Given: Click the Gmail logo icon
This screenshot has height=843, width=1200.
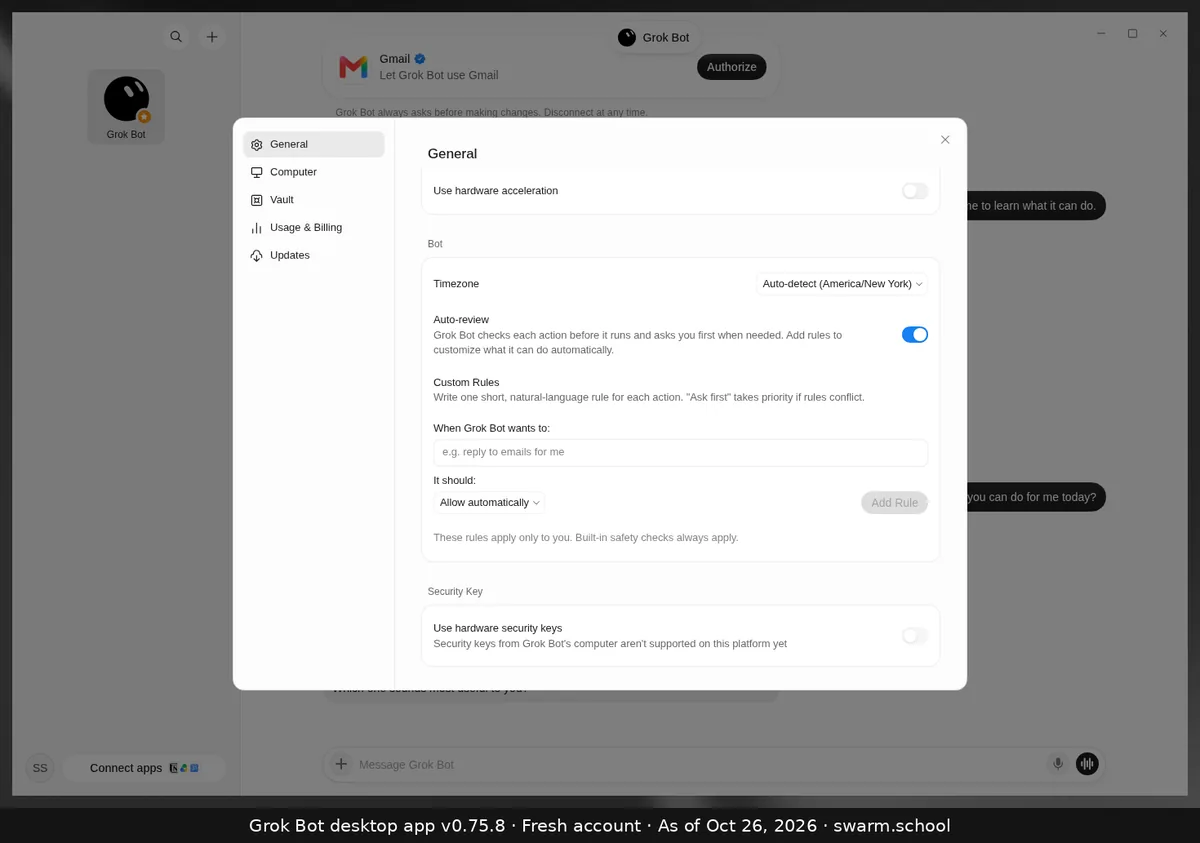Looking at the screenshot, I should [x=353, y=67].
